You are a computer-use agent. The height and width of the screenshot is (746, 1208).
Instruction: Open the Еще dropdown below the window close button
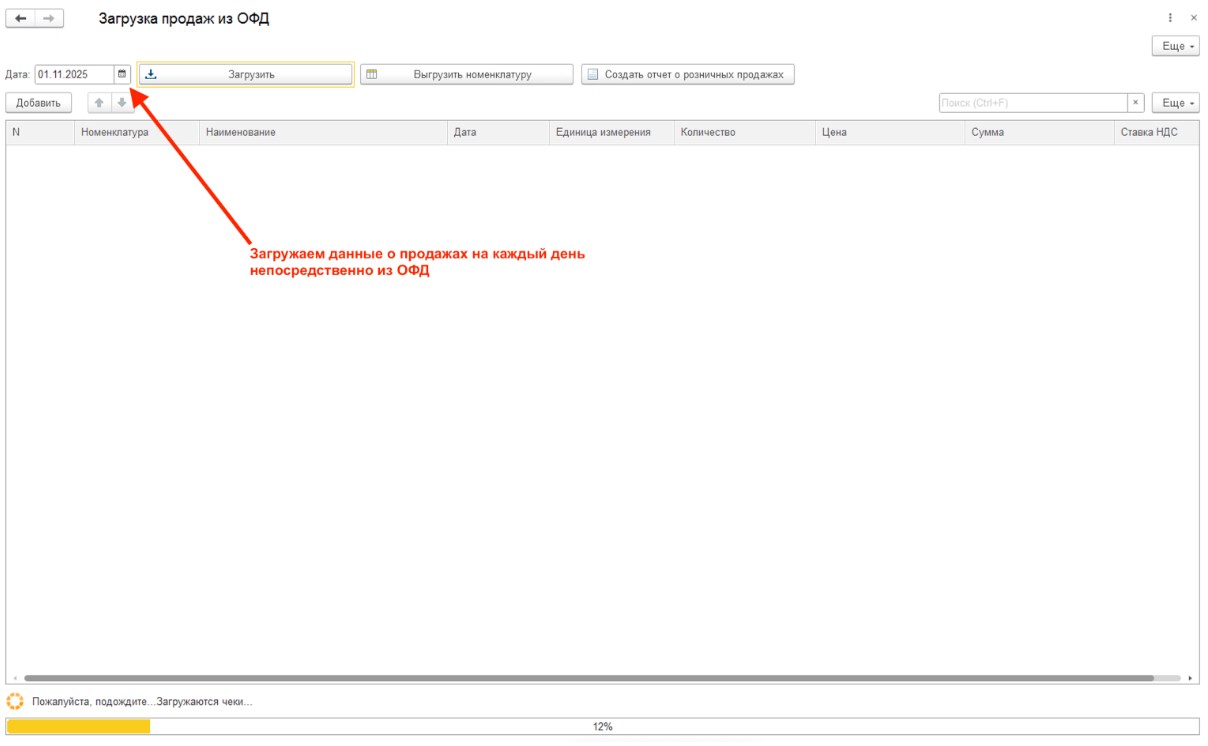tap(1176, 46)
